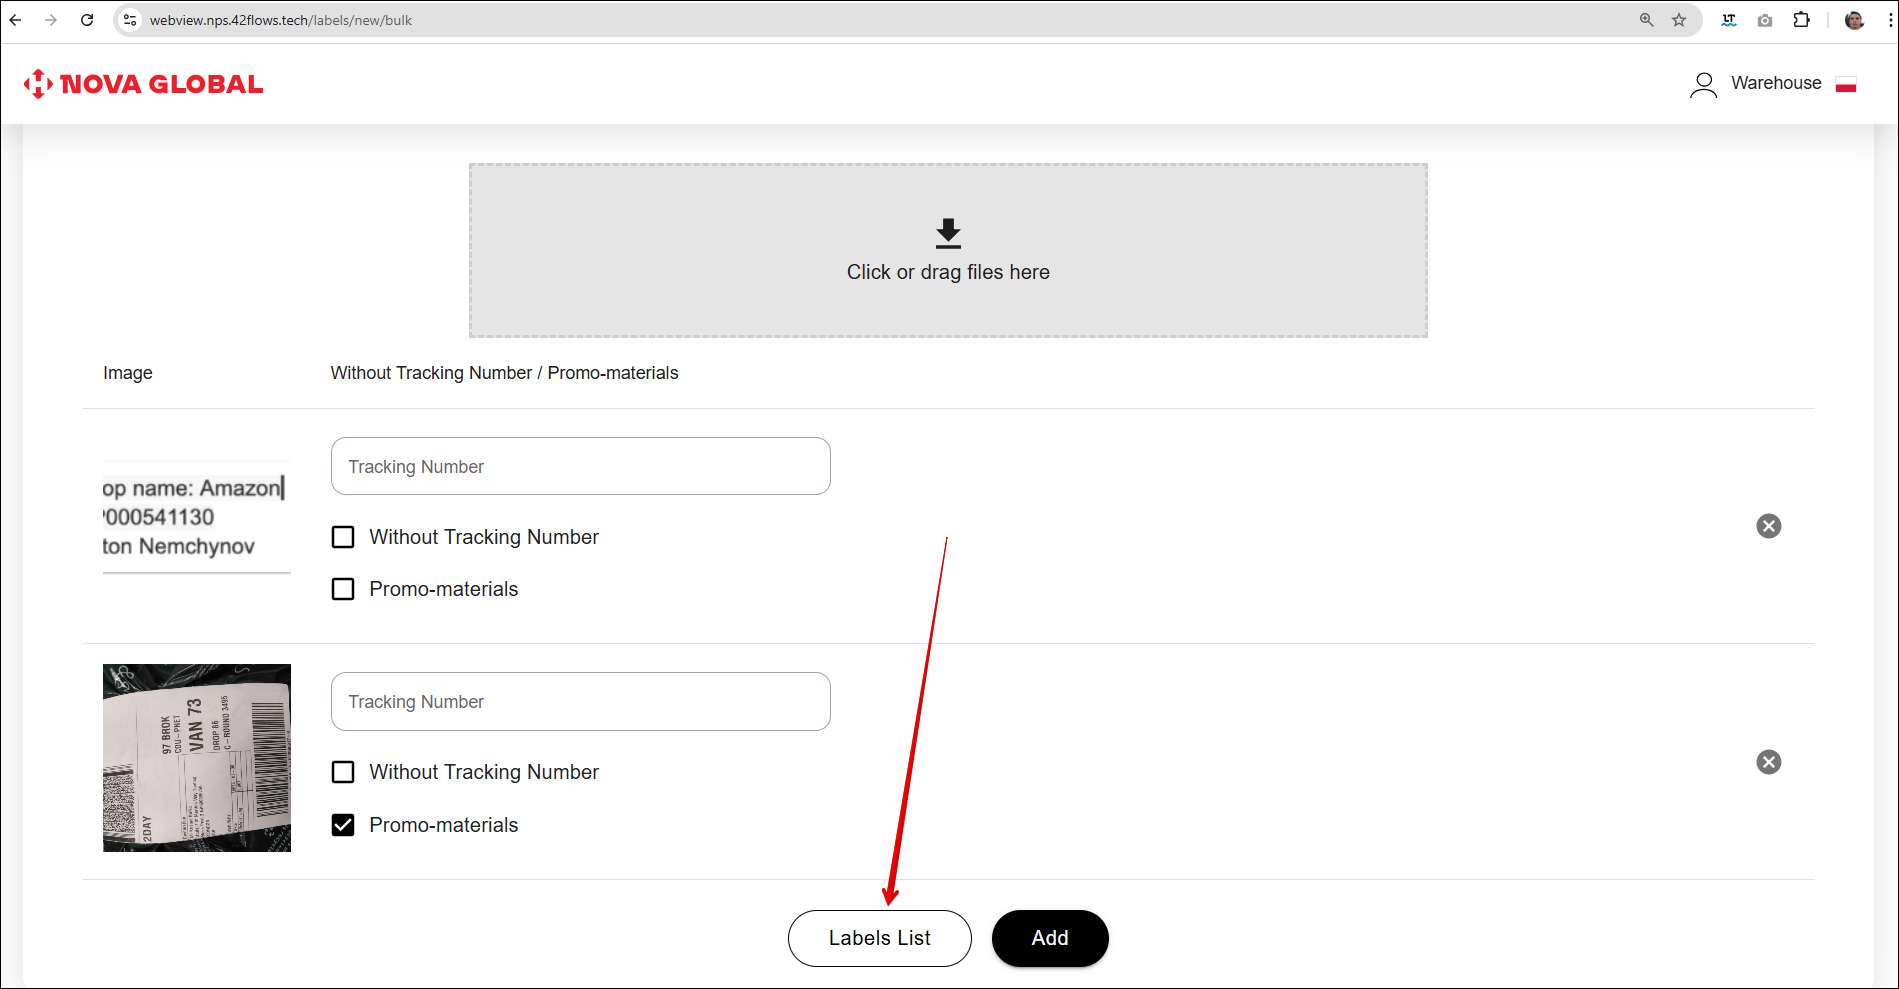1899x989 pixels.
Task: Focus the first Tracking Number input field
Action: (580, 466)
